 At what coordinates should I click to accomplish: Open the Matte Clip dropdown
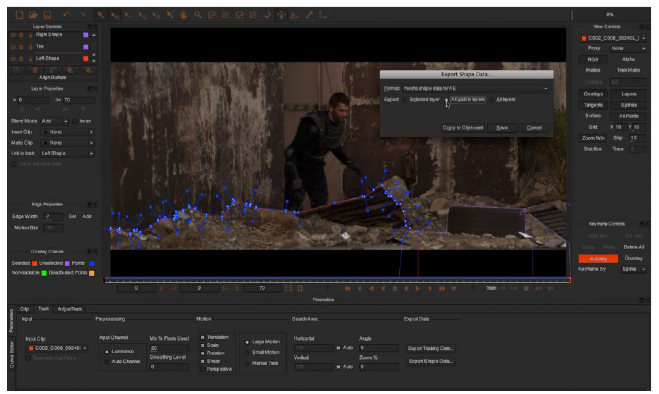tap(67, 143)
